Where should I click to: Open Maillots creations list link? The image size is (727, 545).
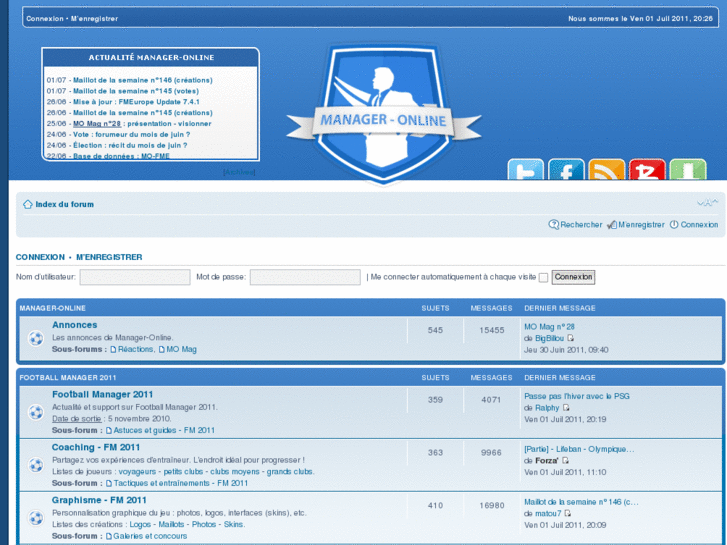(x=172, y=525)
